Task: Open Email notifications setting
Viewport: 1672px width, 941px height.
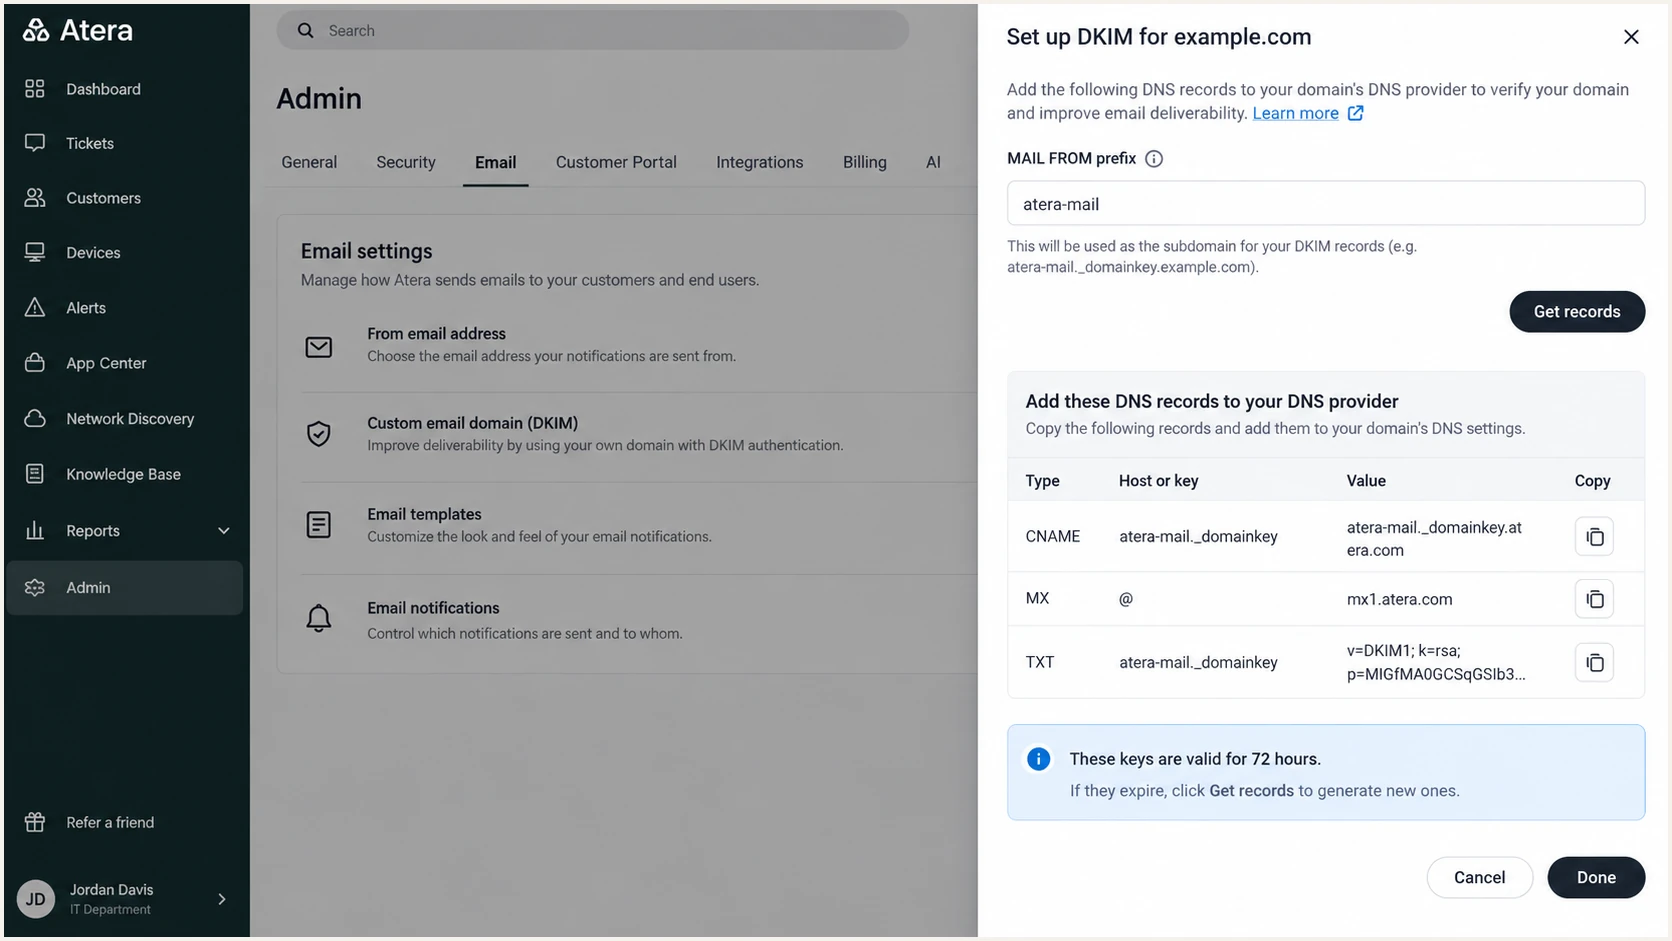Action: (638, 620)
